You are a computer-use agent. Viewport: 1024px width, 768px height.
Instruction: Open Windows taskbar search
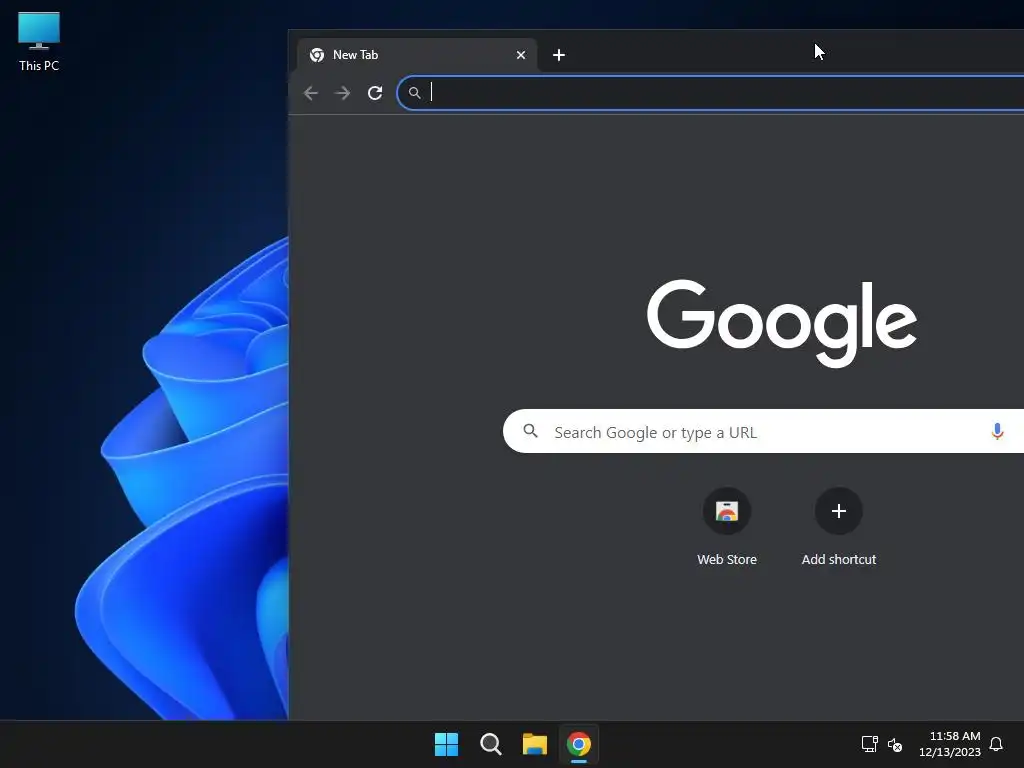point(490,744)
